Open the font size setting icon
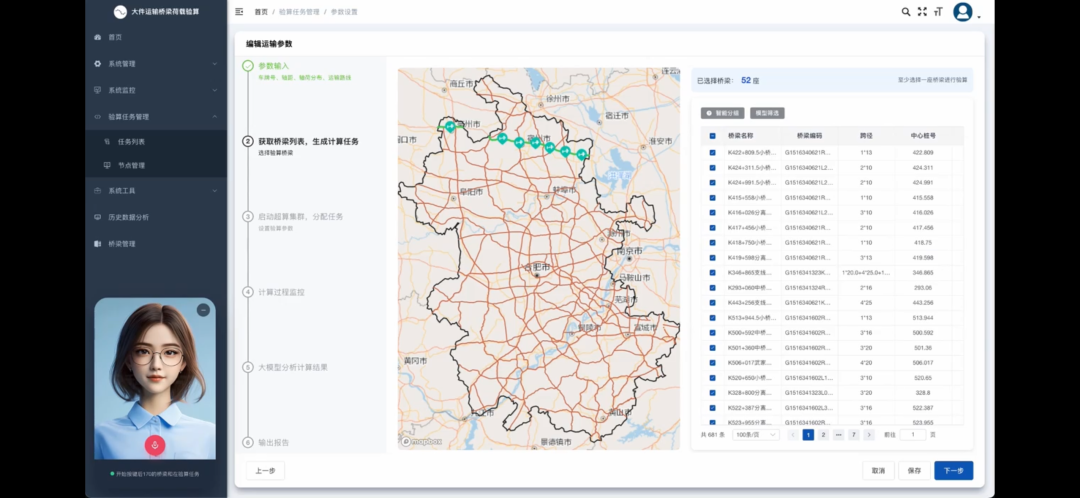Image resolution: width=1080 pixels, height=498 pixels. (x=938, y=12)
